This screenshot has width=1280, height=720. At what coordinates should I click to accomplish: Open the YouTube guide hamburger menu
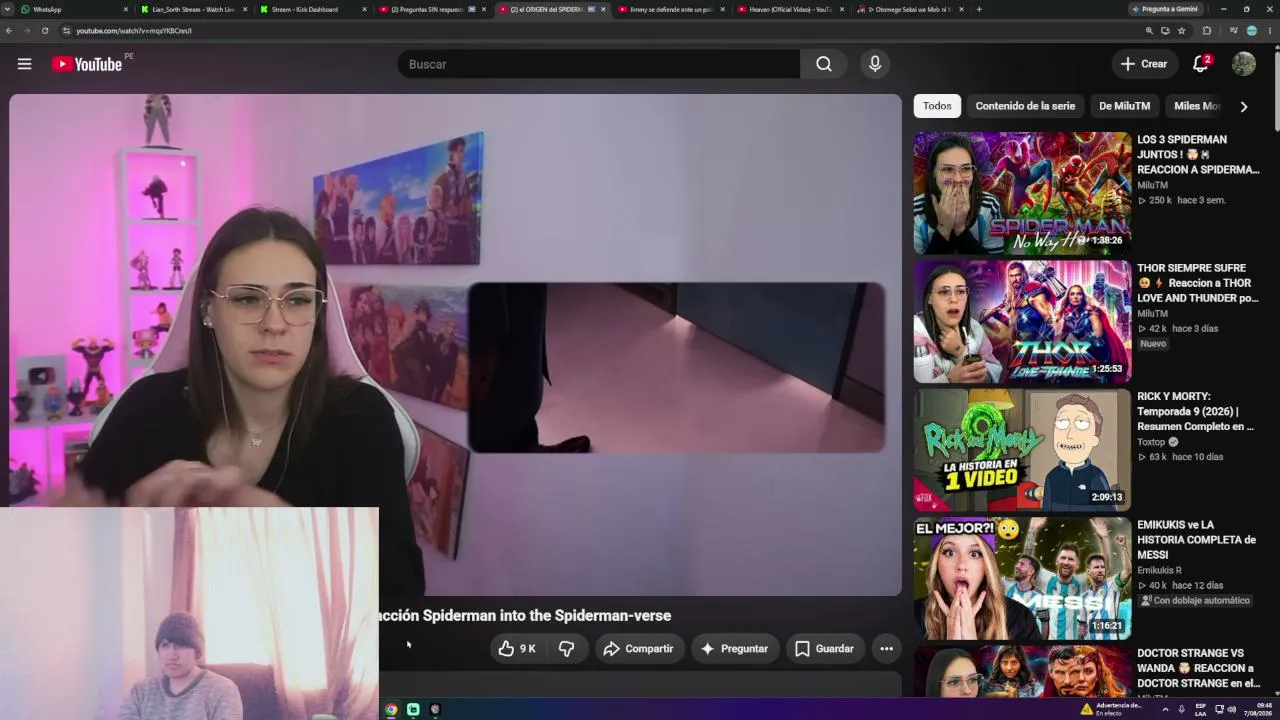[24, 64]
